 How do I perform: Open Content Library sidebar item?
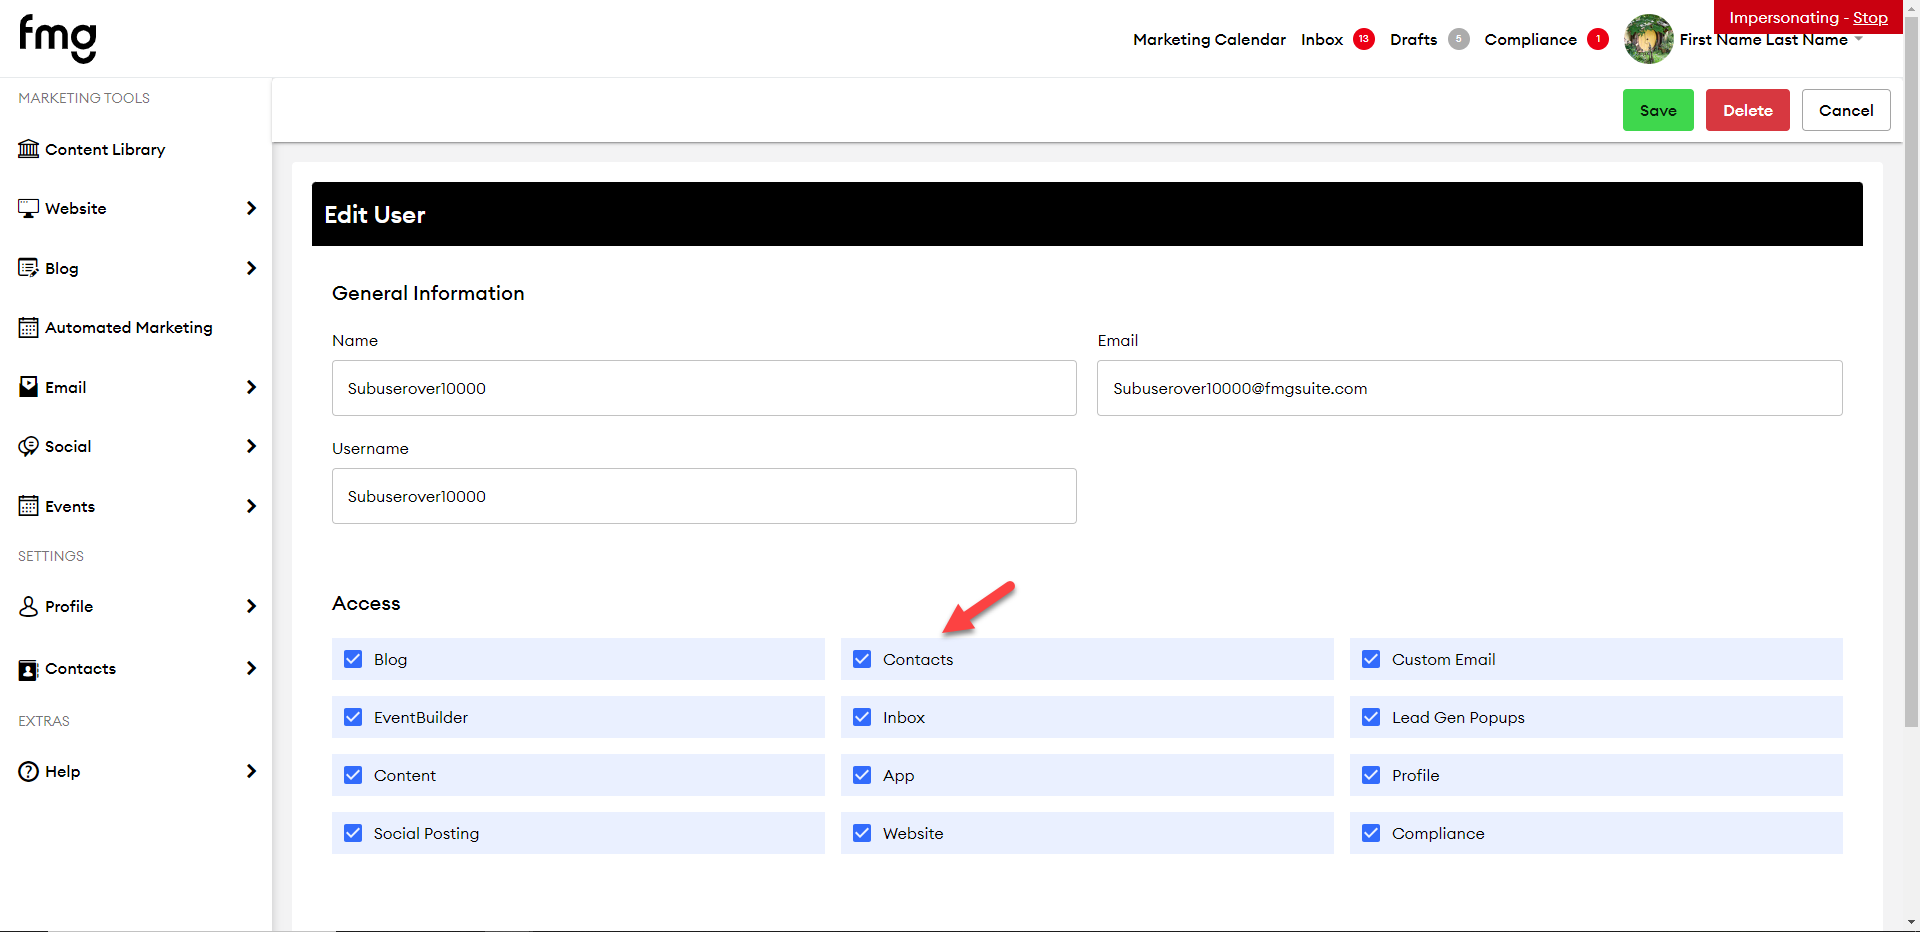point(105,149)
